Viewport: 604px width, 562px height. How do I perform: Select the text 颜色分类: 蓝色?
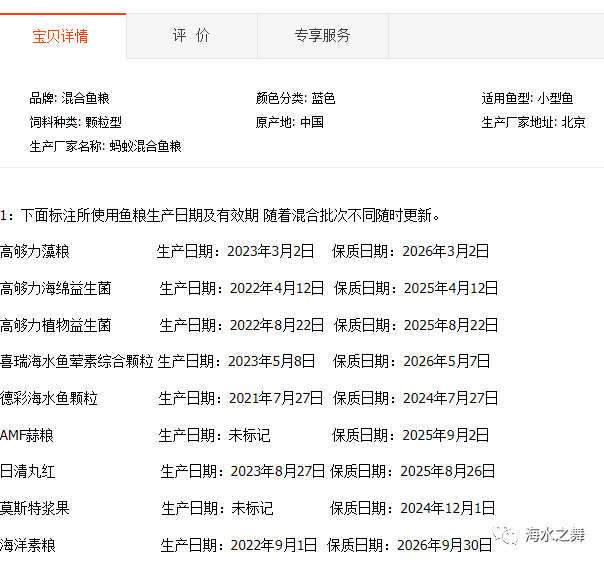295,98
